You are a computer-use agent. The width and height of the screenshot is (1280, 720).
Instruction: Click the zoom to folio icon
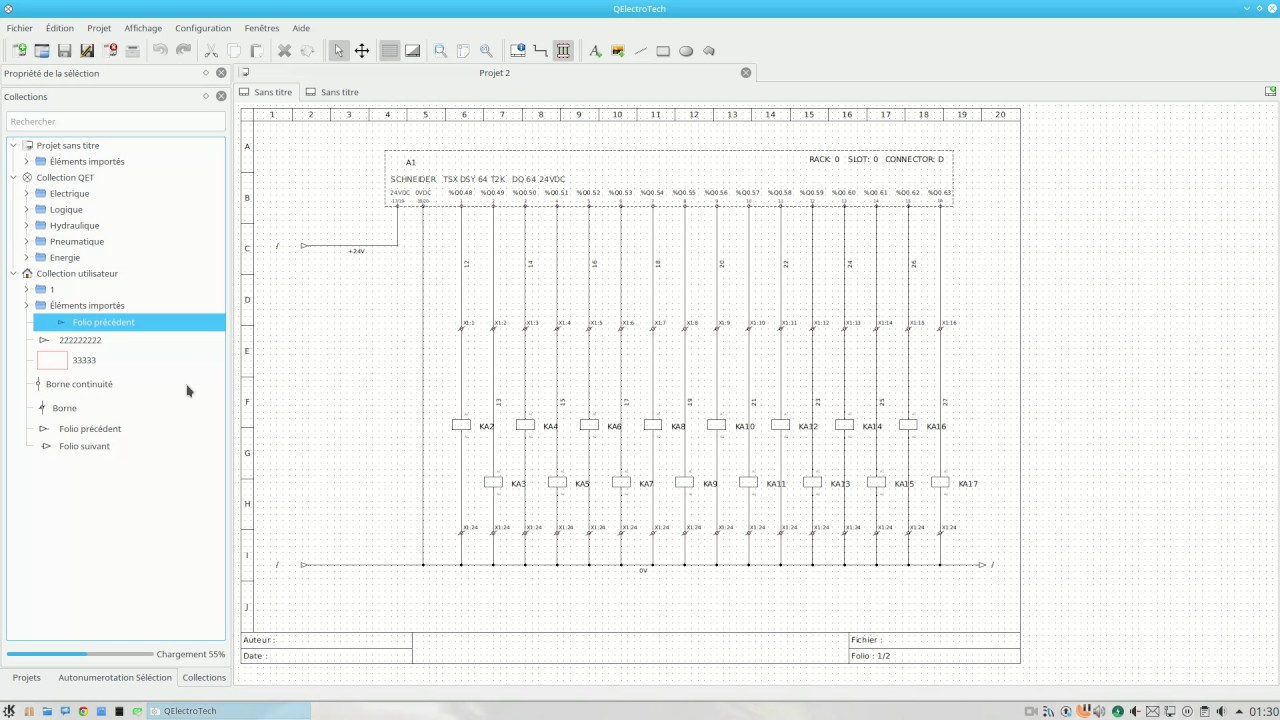pos(463,51)
